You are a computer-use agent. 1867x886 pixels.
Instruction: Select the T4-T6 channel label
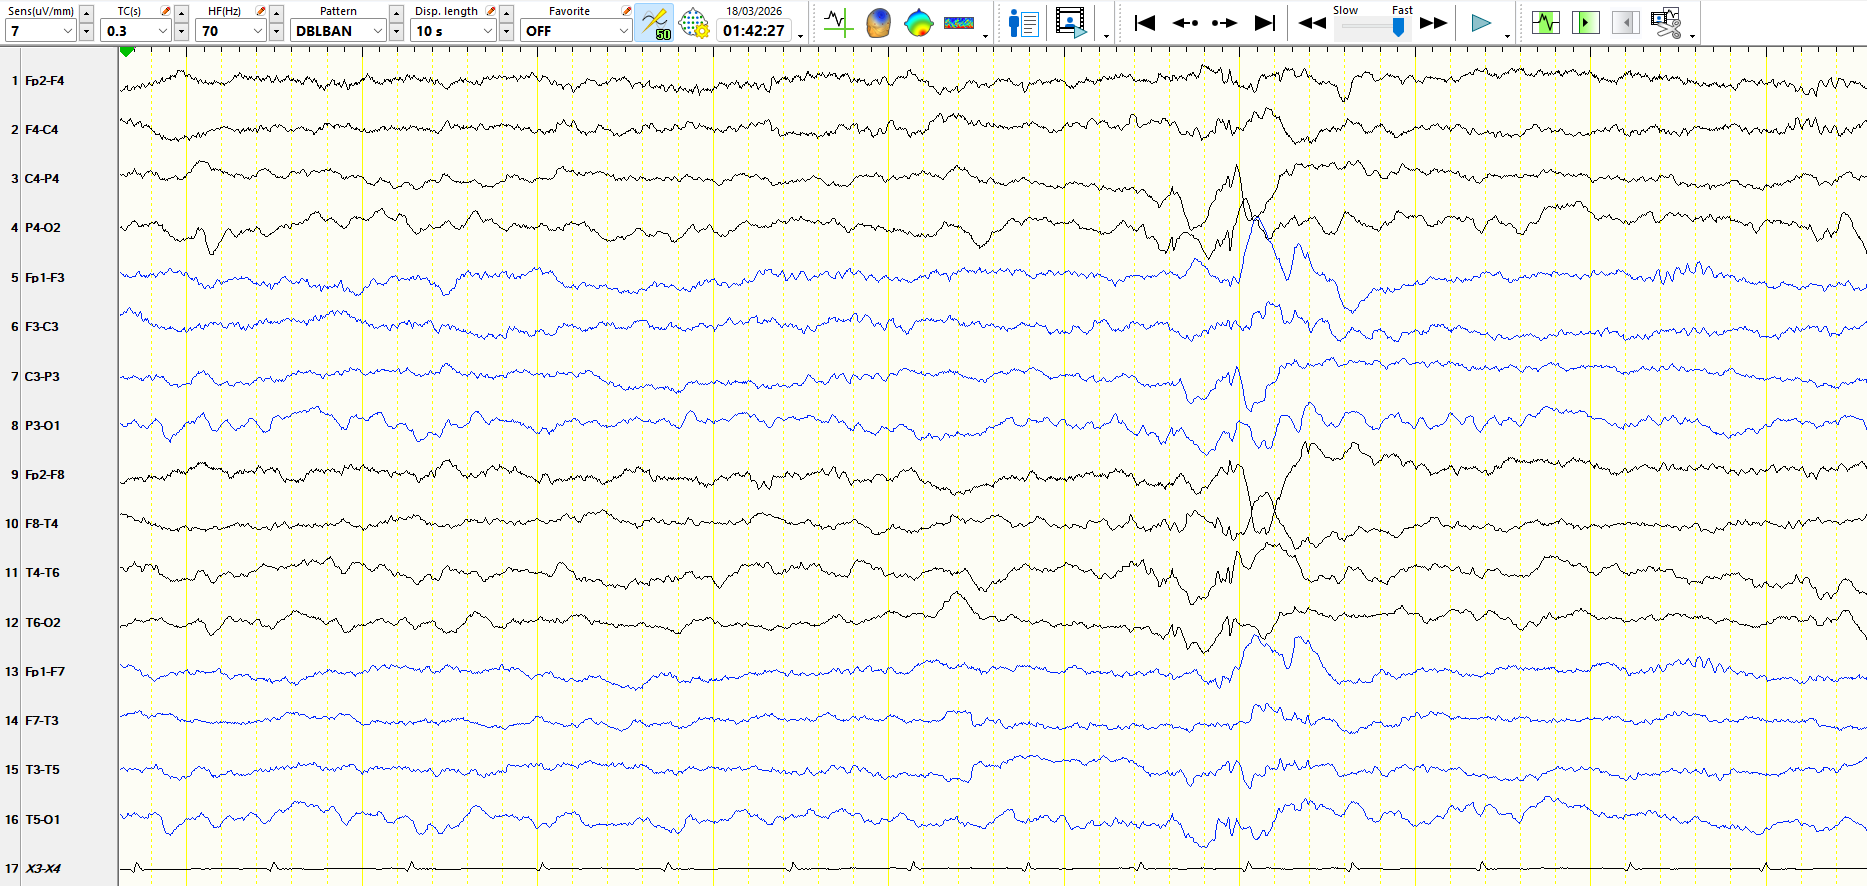pyautogui.click(x=42, y=573)
